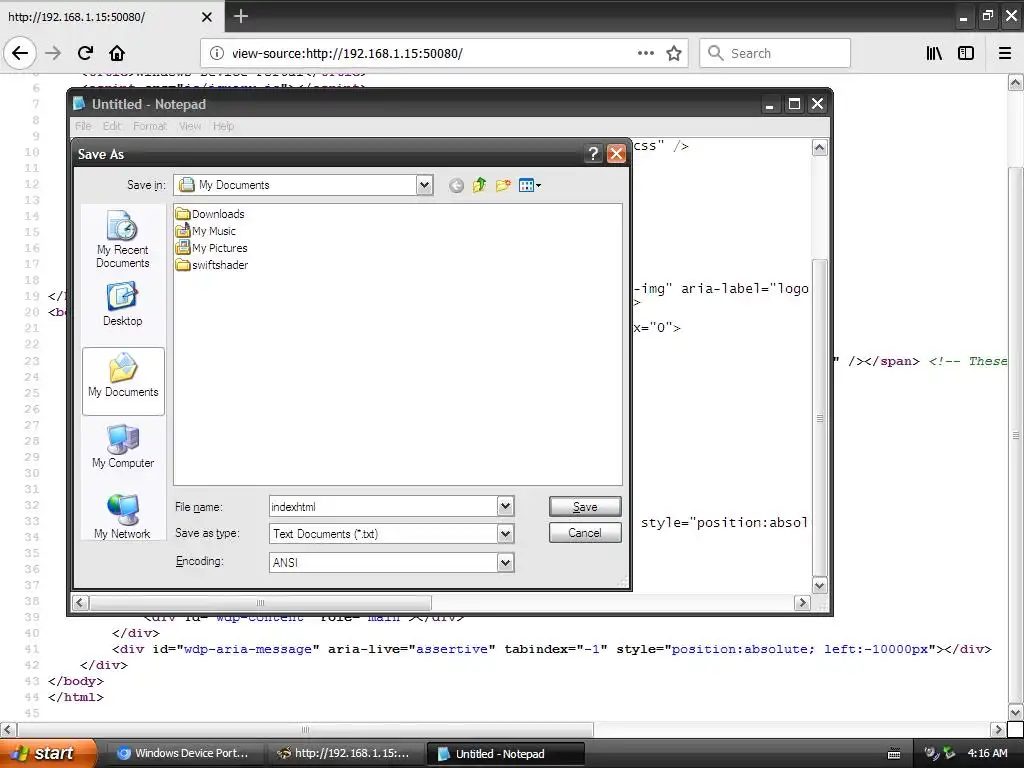1024x768 pixels.
Task: Open Notepad's View menu
Action: tap(190, 126)
